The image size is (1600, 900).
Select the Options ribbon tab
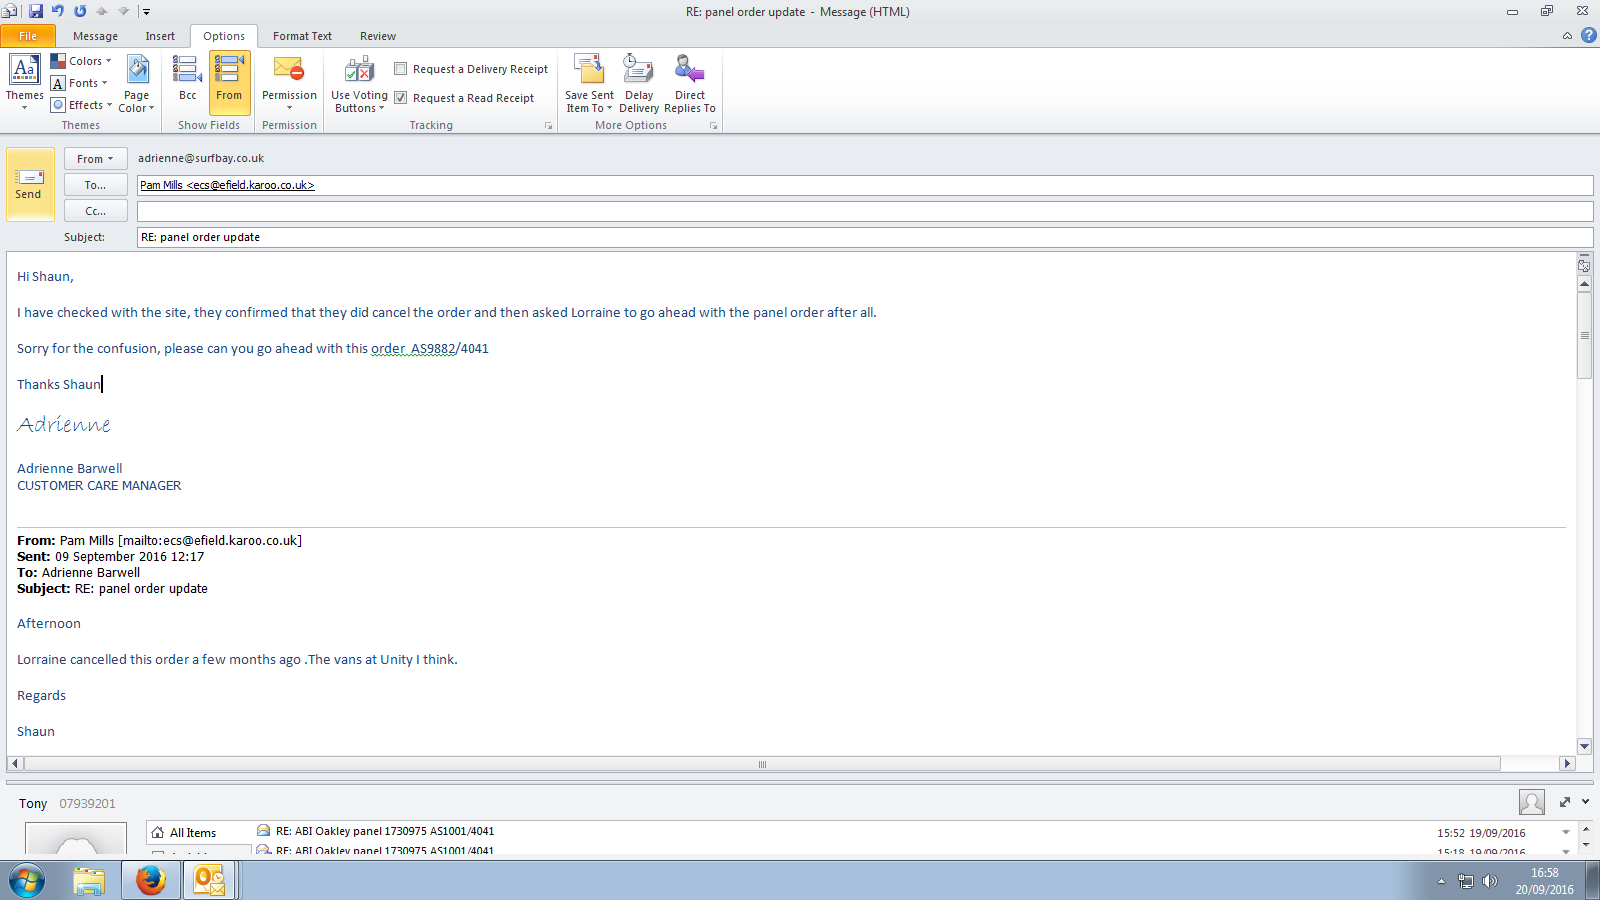[x=224, y=36]
